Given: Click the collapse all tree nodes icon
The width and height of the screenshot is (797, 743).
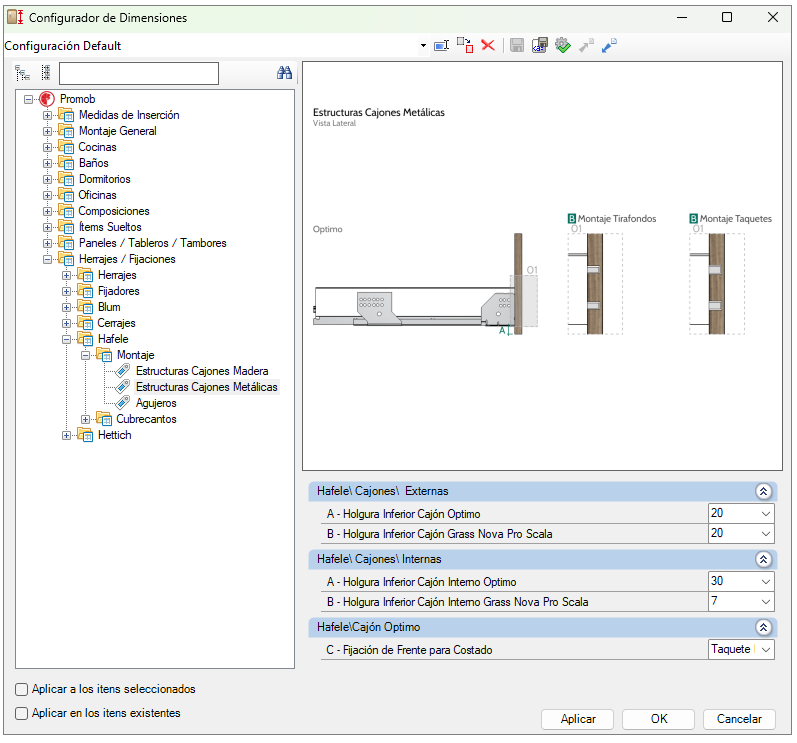Looking at the screenshot, I should tap(45, 73).
